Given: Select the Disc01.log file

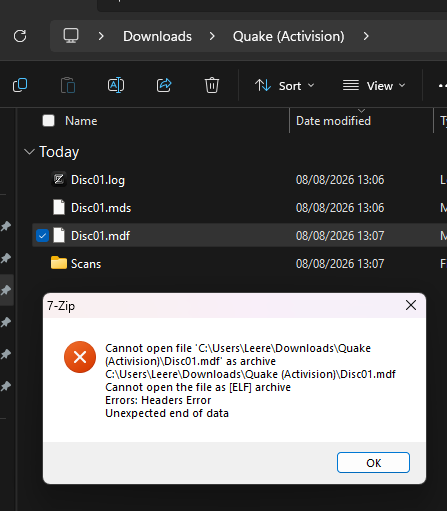Looking at the screenshot, I should (x=98, y=180).
